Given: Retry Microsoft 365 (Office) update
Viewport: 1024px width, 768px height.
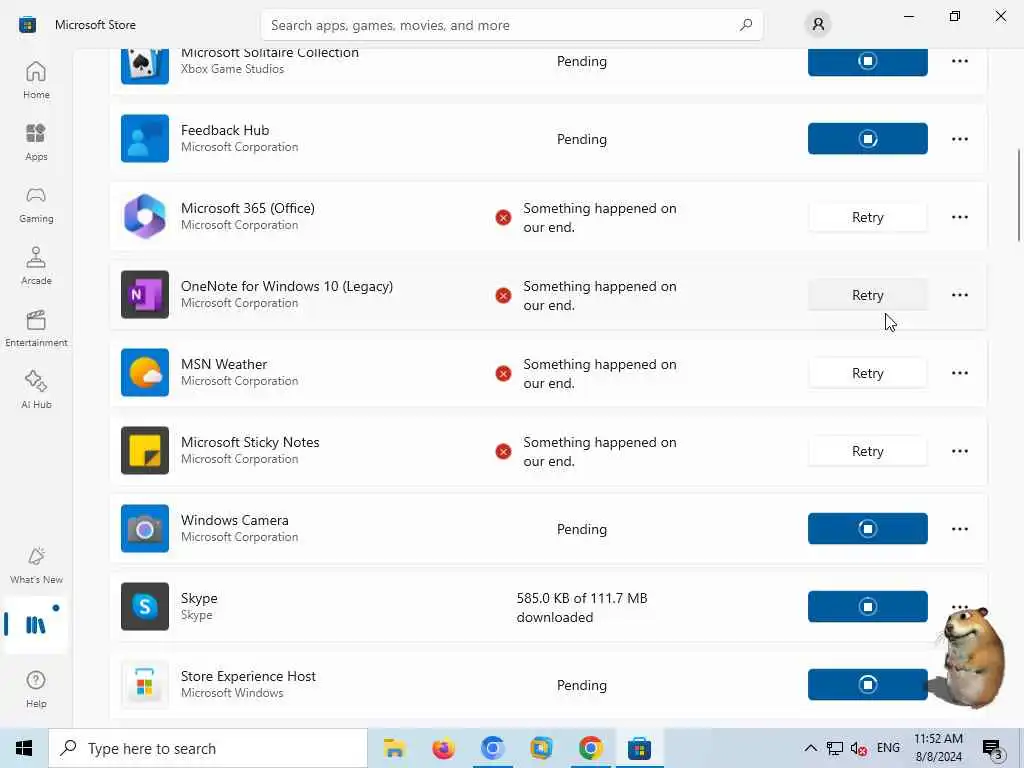Looking at the screenshot, I should tap(867, 217).
